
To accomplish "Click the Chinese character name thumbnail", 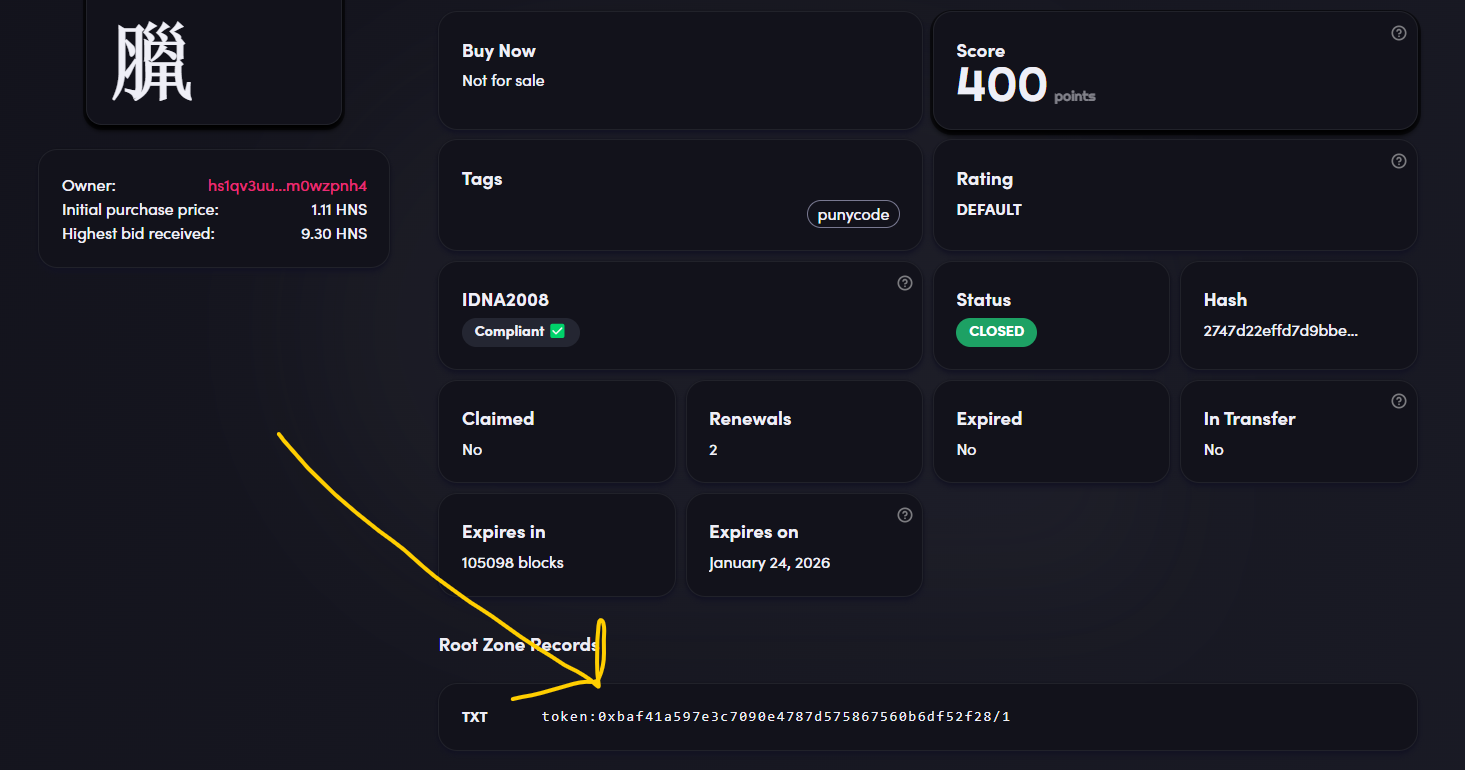I will tap(153, 62).
